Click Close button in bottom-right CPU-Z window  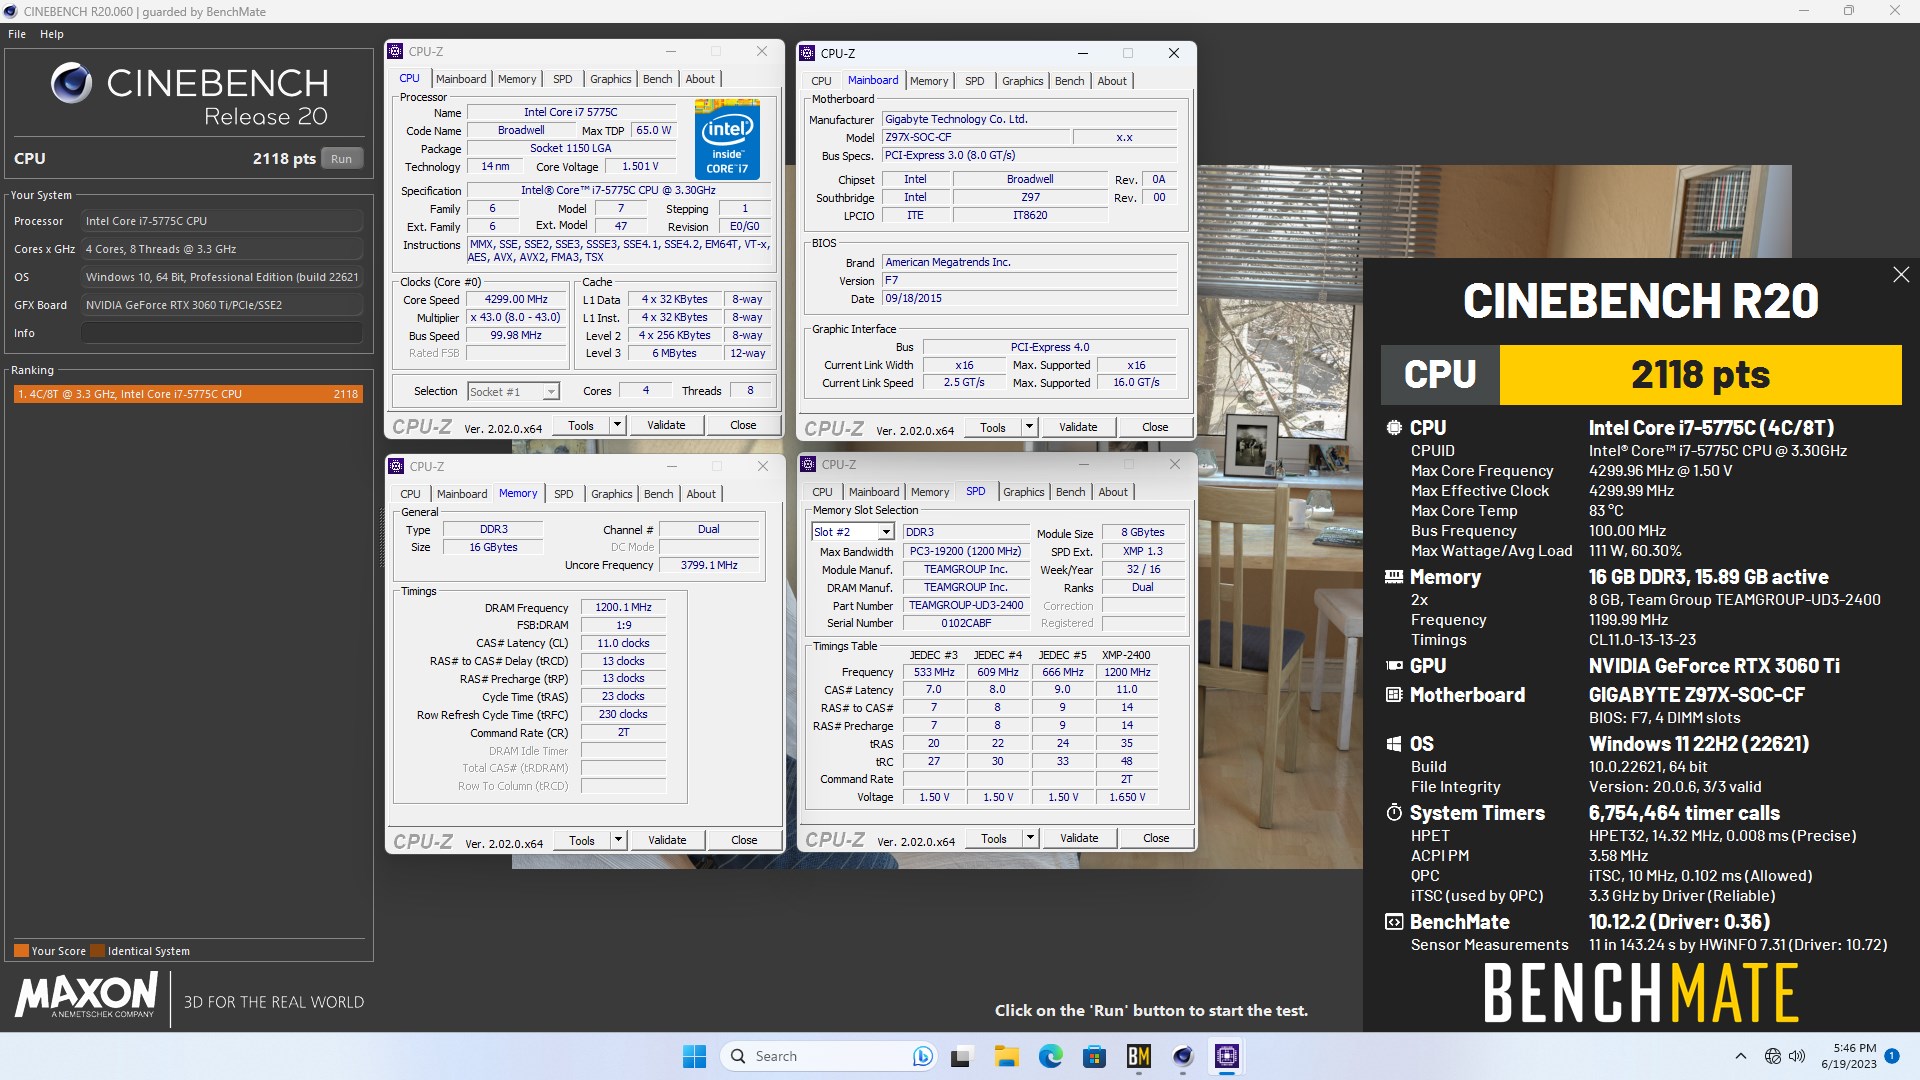click(1156, 838)
